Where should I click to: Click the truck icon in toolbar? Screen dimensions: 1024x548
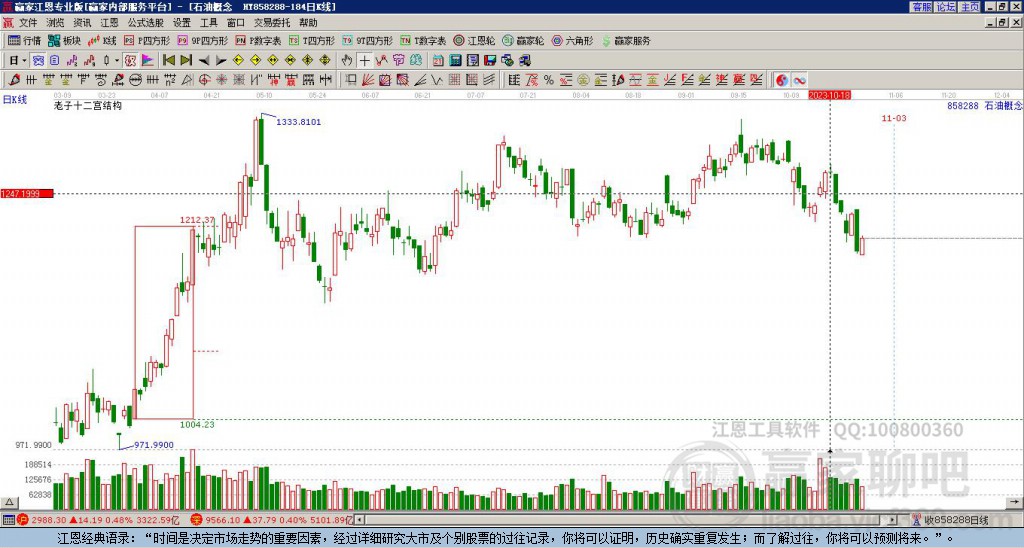524,61
